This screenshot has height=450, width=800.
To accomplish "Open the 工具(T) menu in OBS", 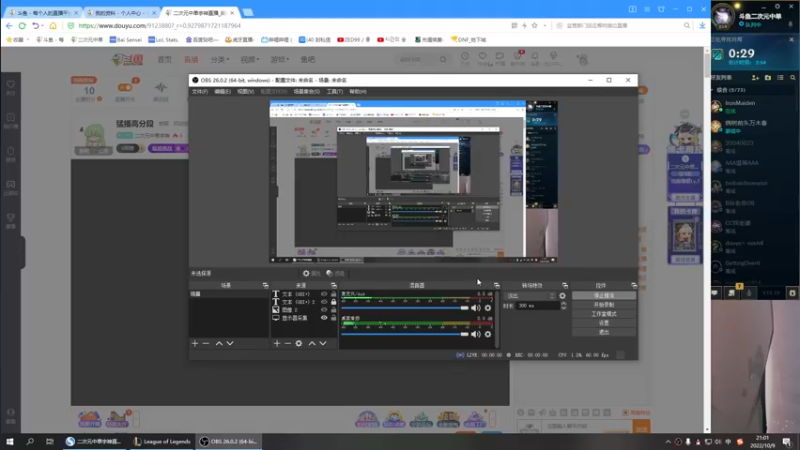I will (335, 92).
